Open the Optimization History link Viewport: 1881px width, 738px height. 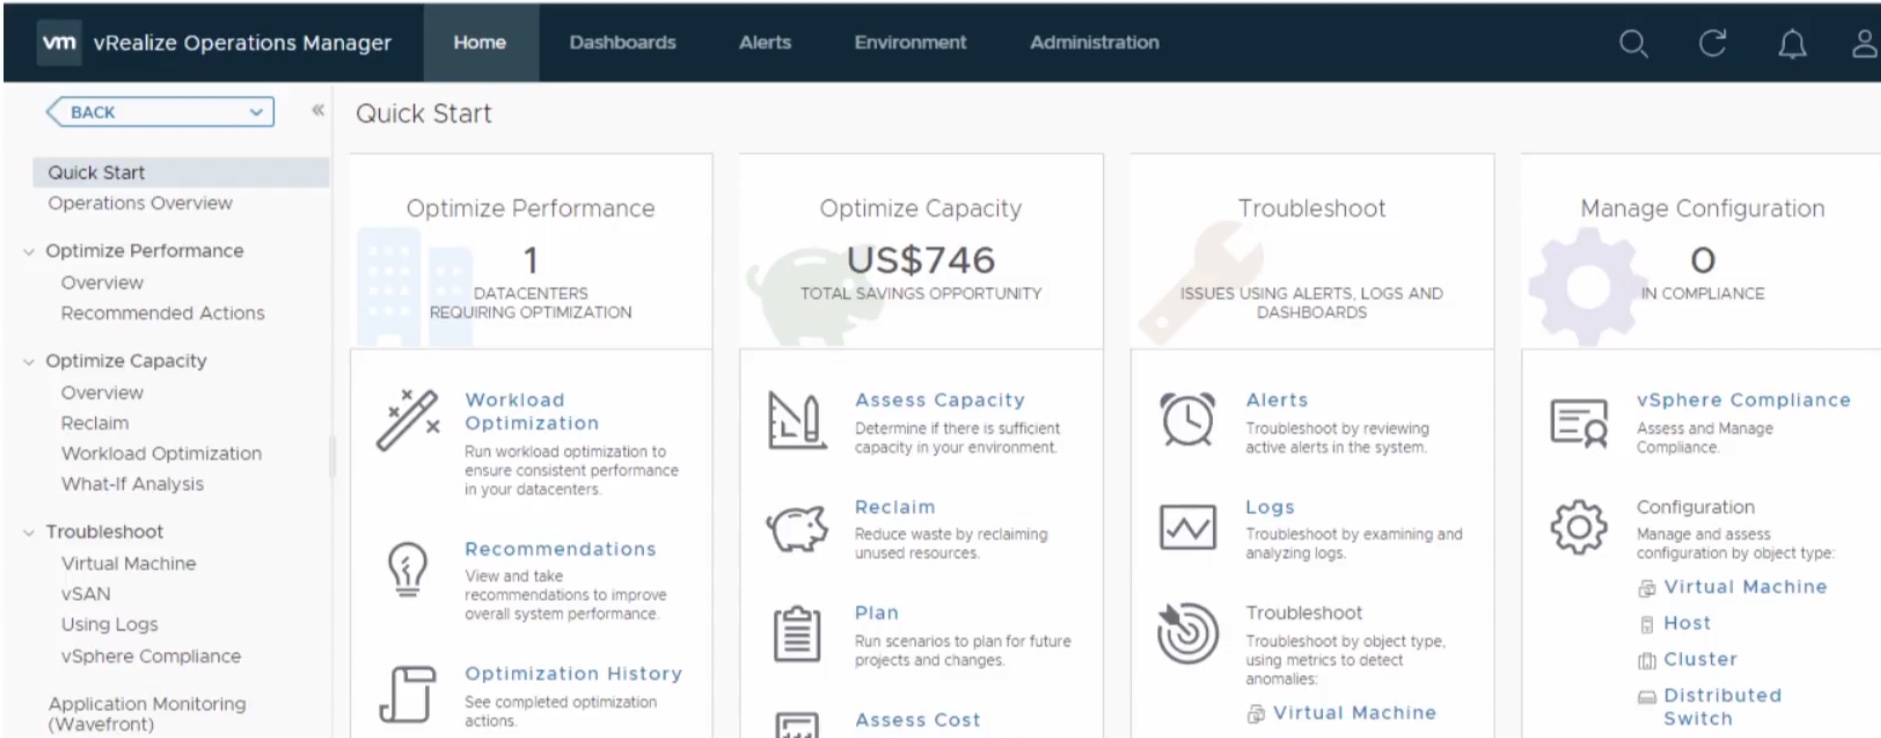point(574,674)
